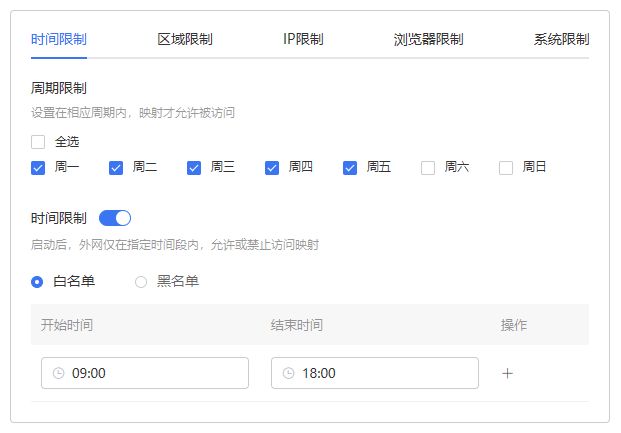
Task: Click the 09:00 start time field
Action: tap(145, 373)
